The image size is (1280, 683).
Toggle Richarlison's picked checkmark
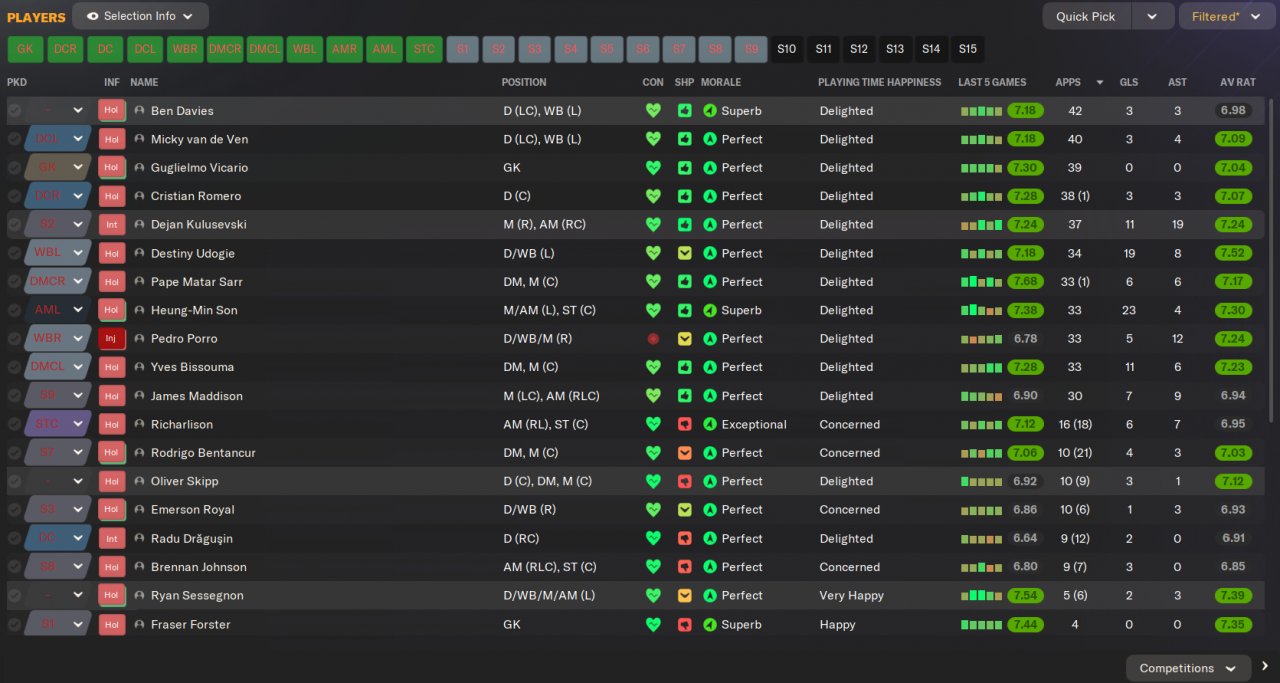pyautogui.click(x=14, y=424)
